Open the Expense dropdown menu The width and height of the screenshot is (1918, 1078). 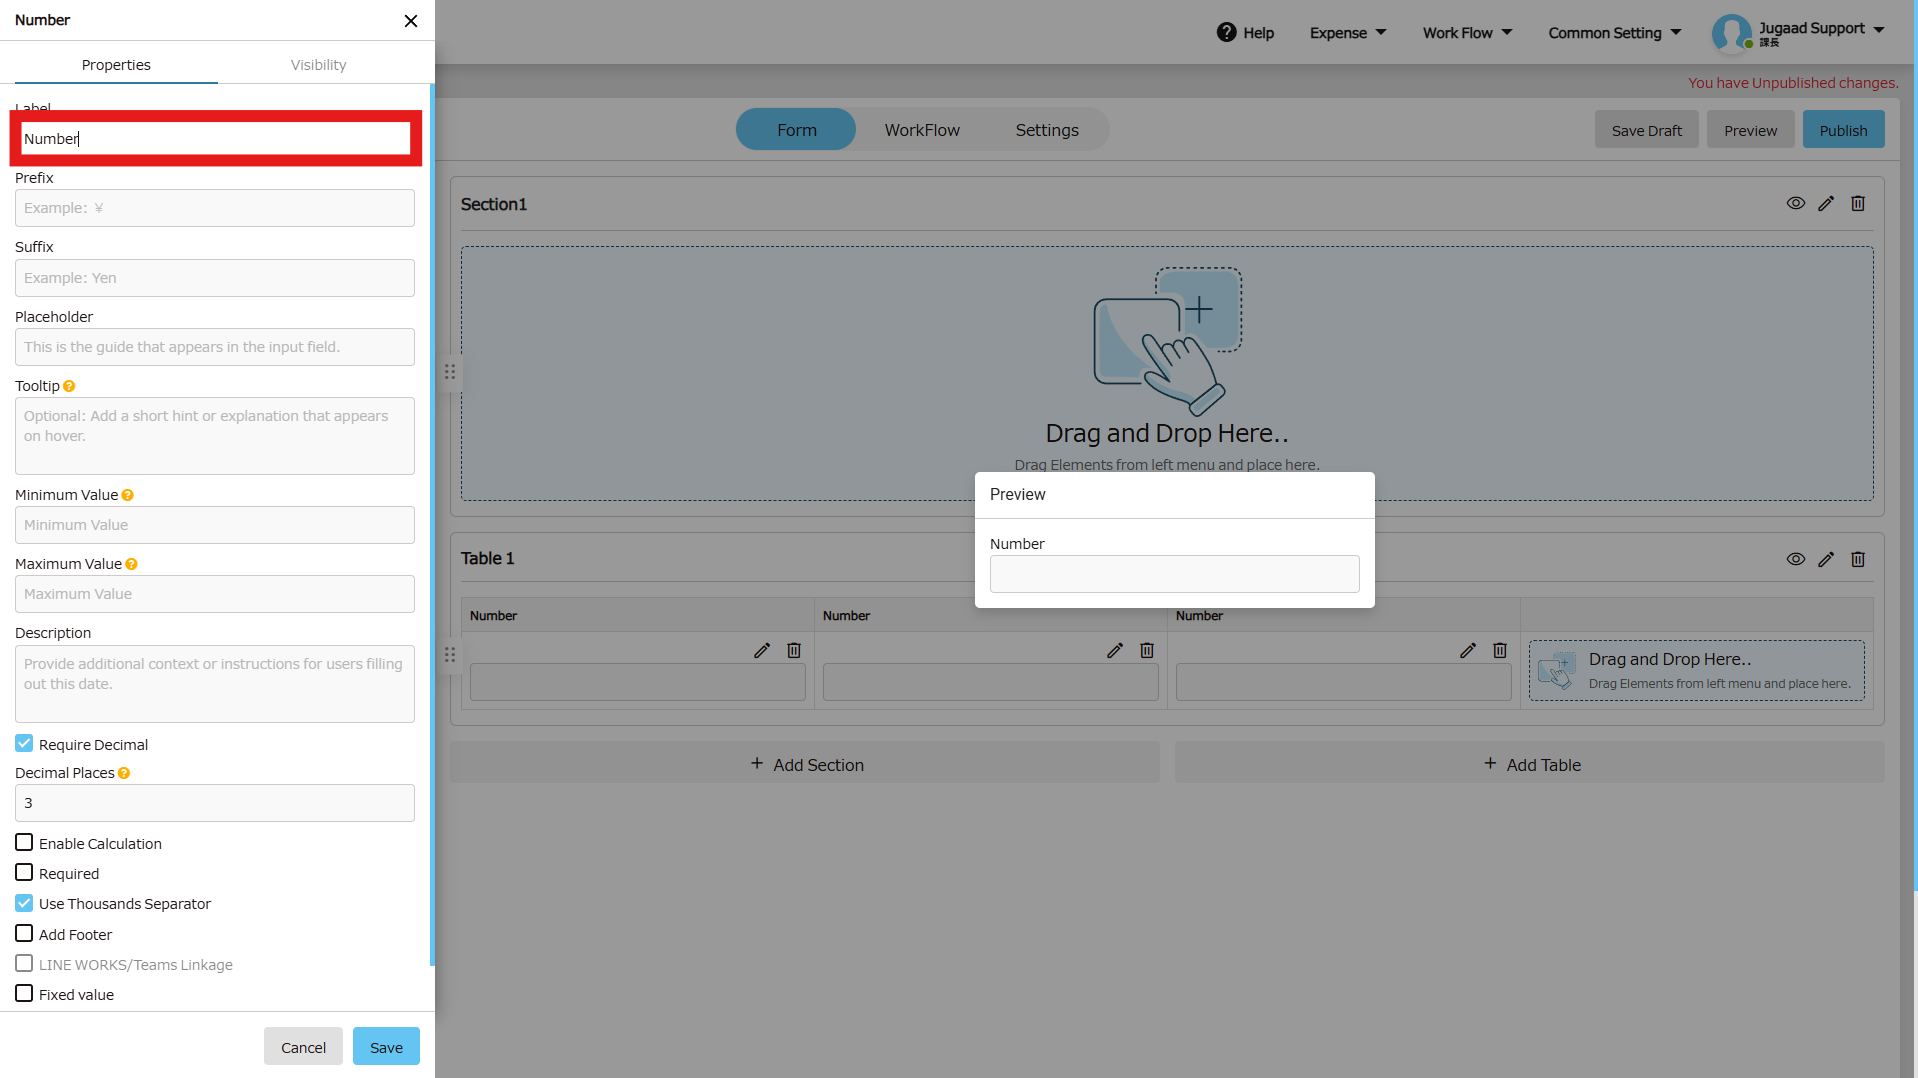[1347, 33]
